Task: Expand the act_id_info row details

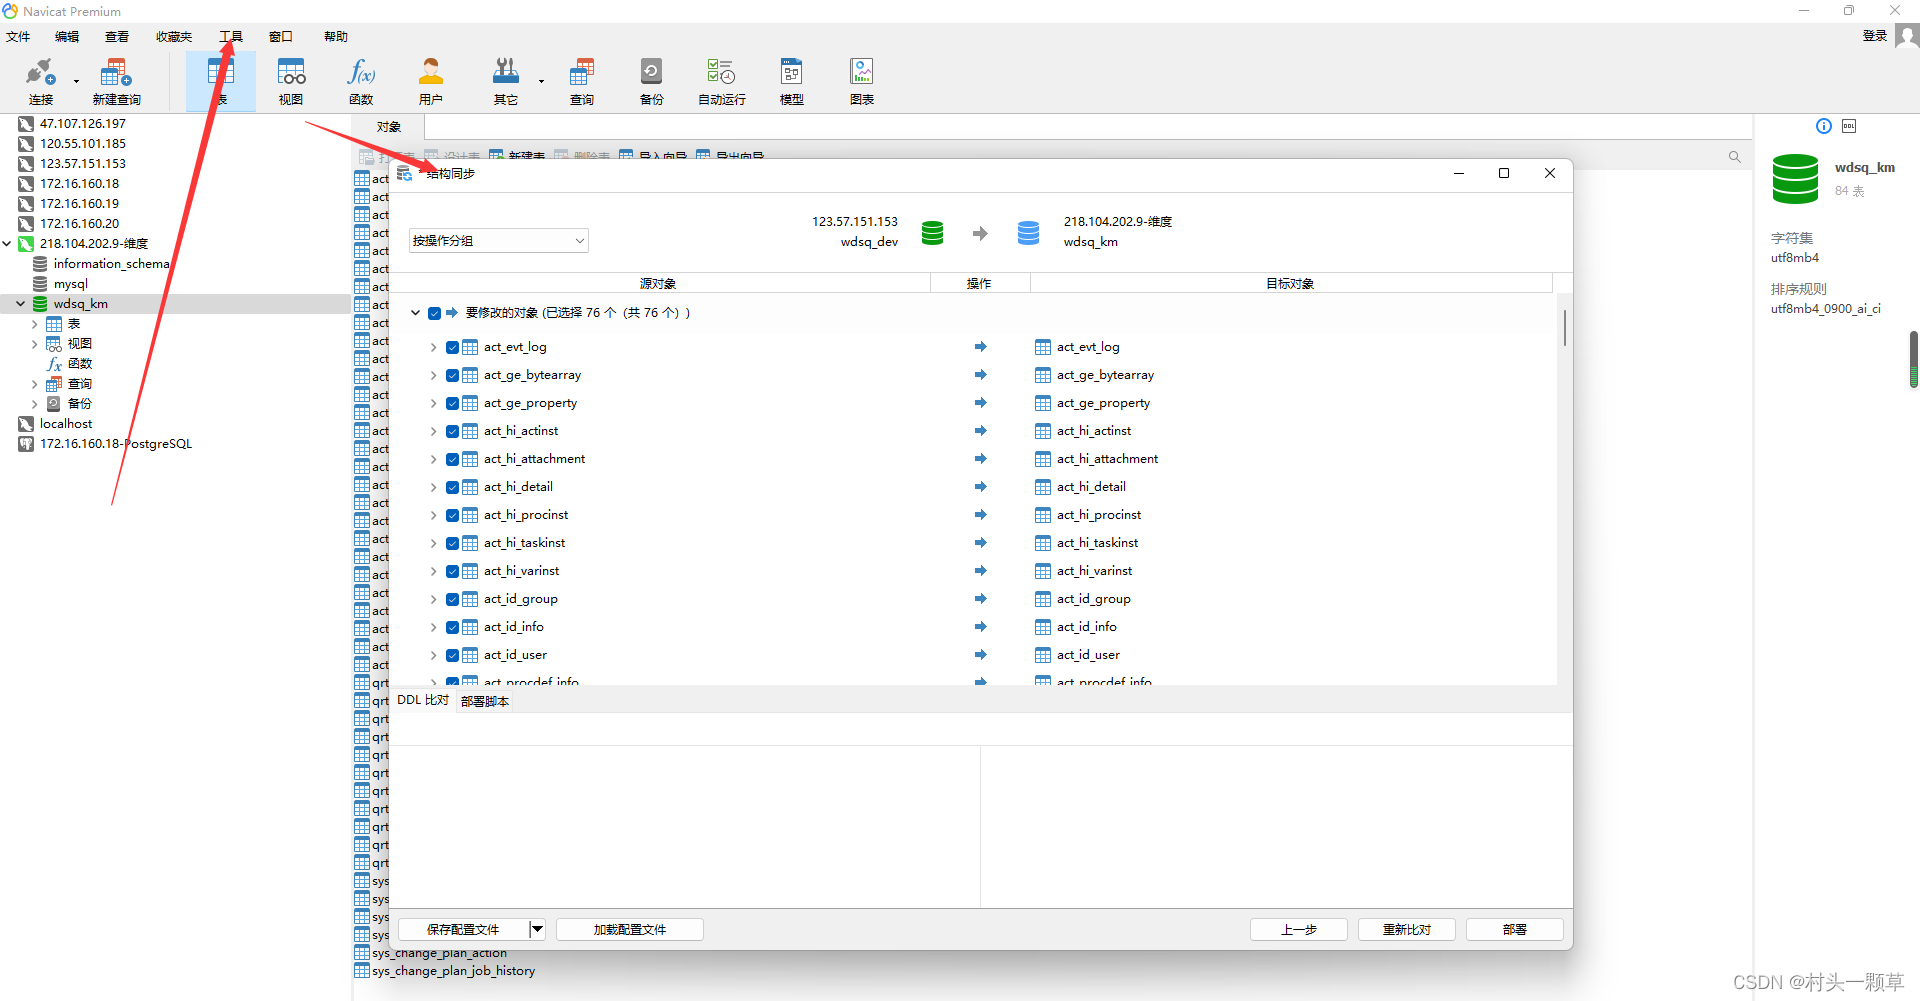Action: (433, 627)
